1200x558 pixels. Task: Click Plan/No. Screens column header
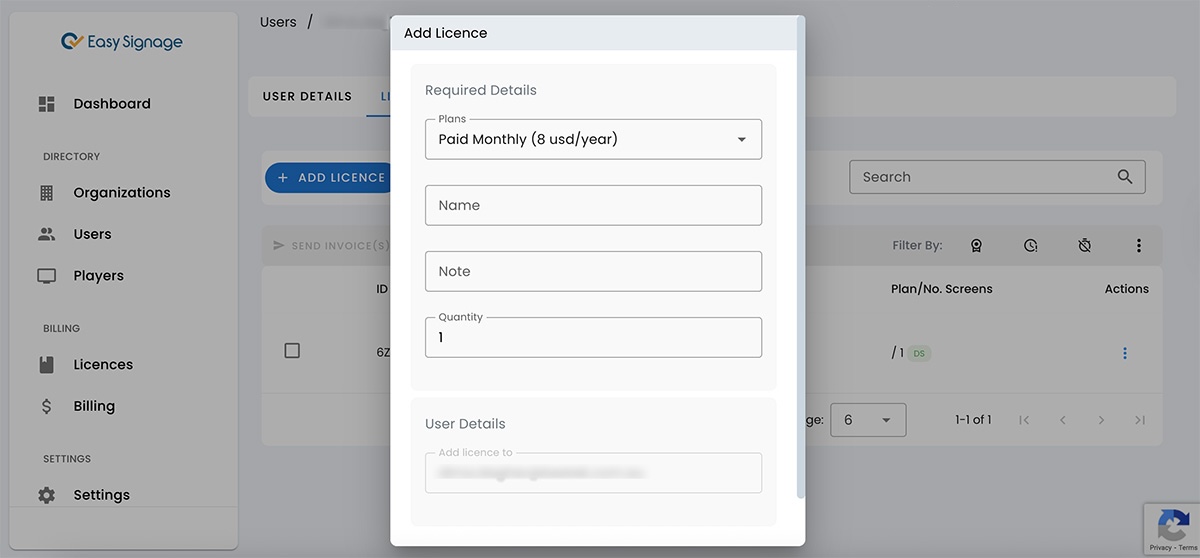pos(942,289)
